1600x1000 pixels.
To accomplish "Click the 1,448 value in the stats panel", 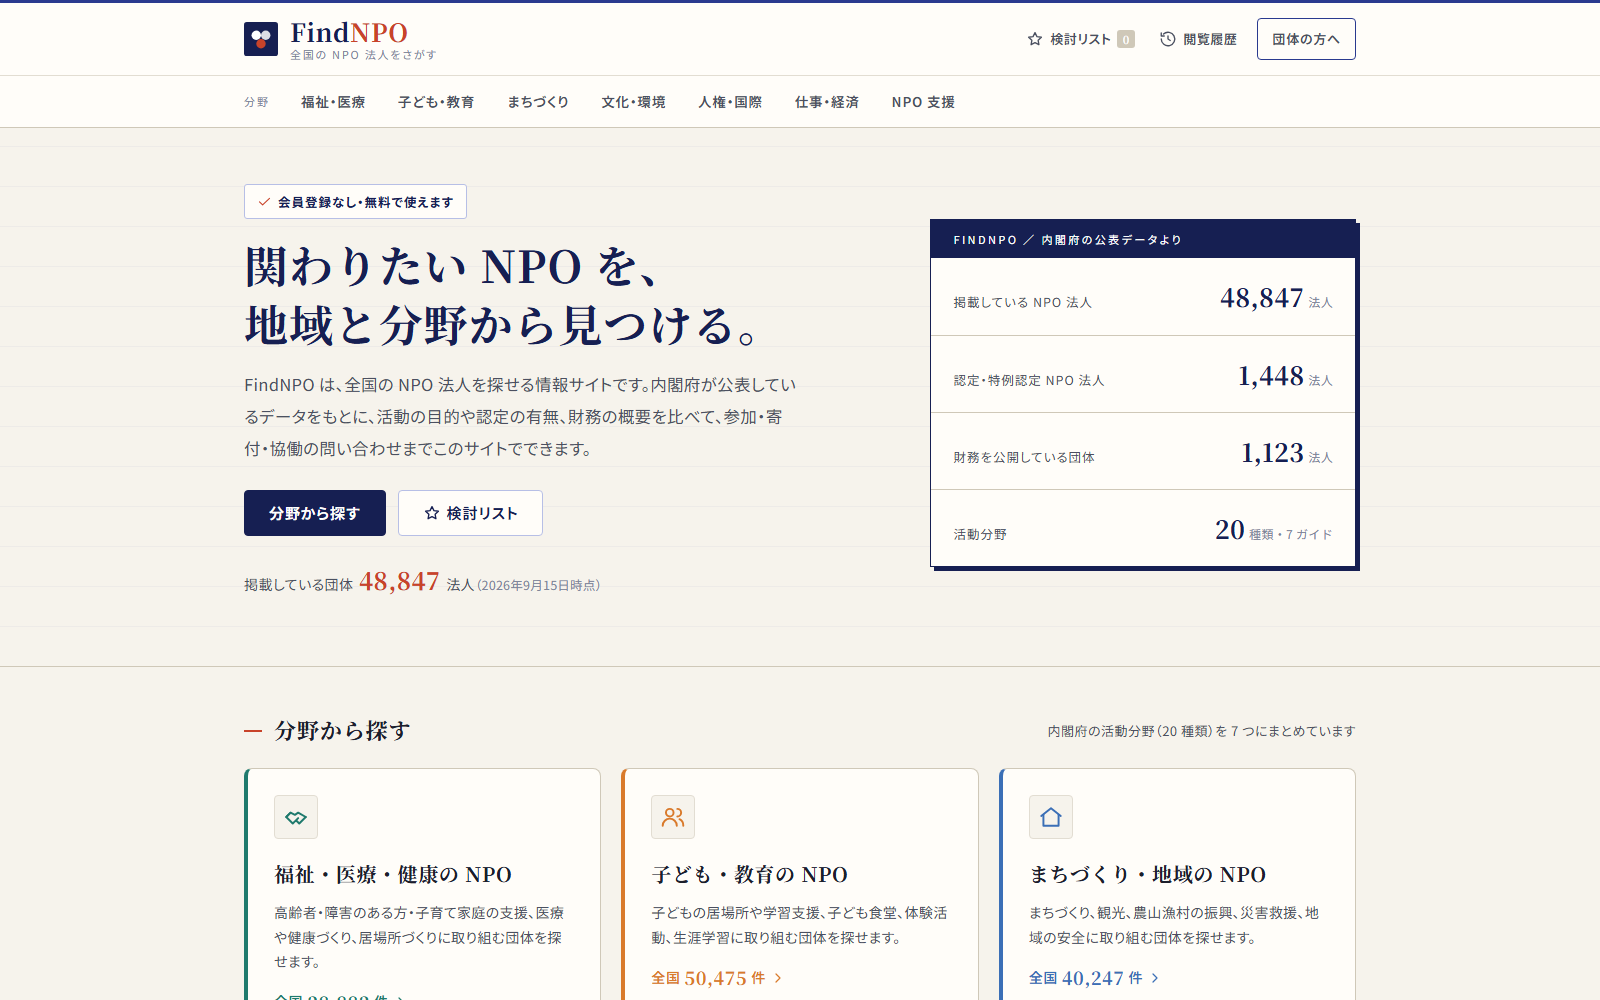I will coord(1271,376).
